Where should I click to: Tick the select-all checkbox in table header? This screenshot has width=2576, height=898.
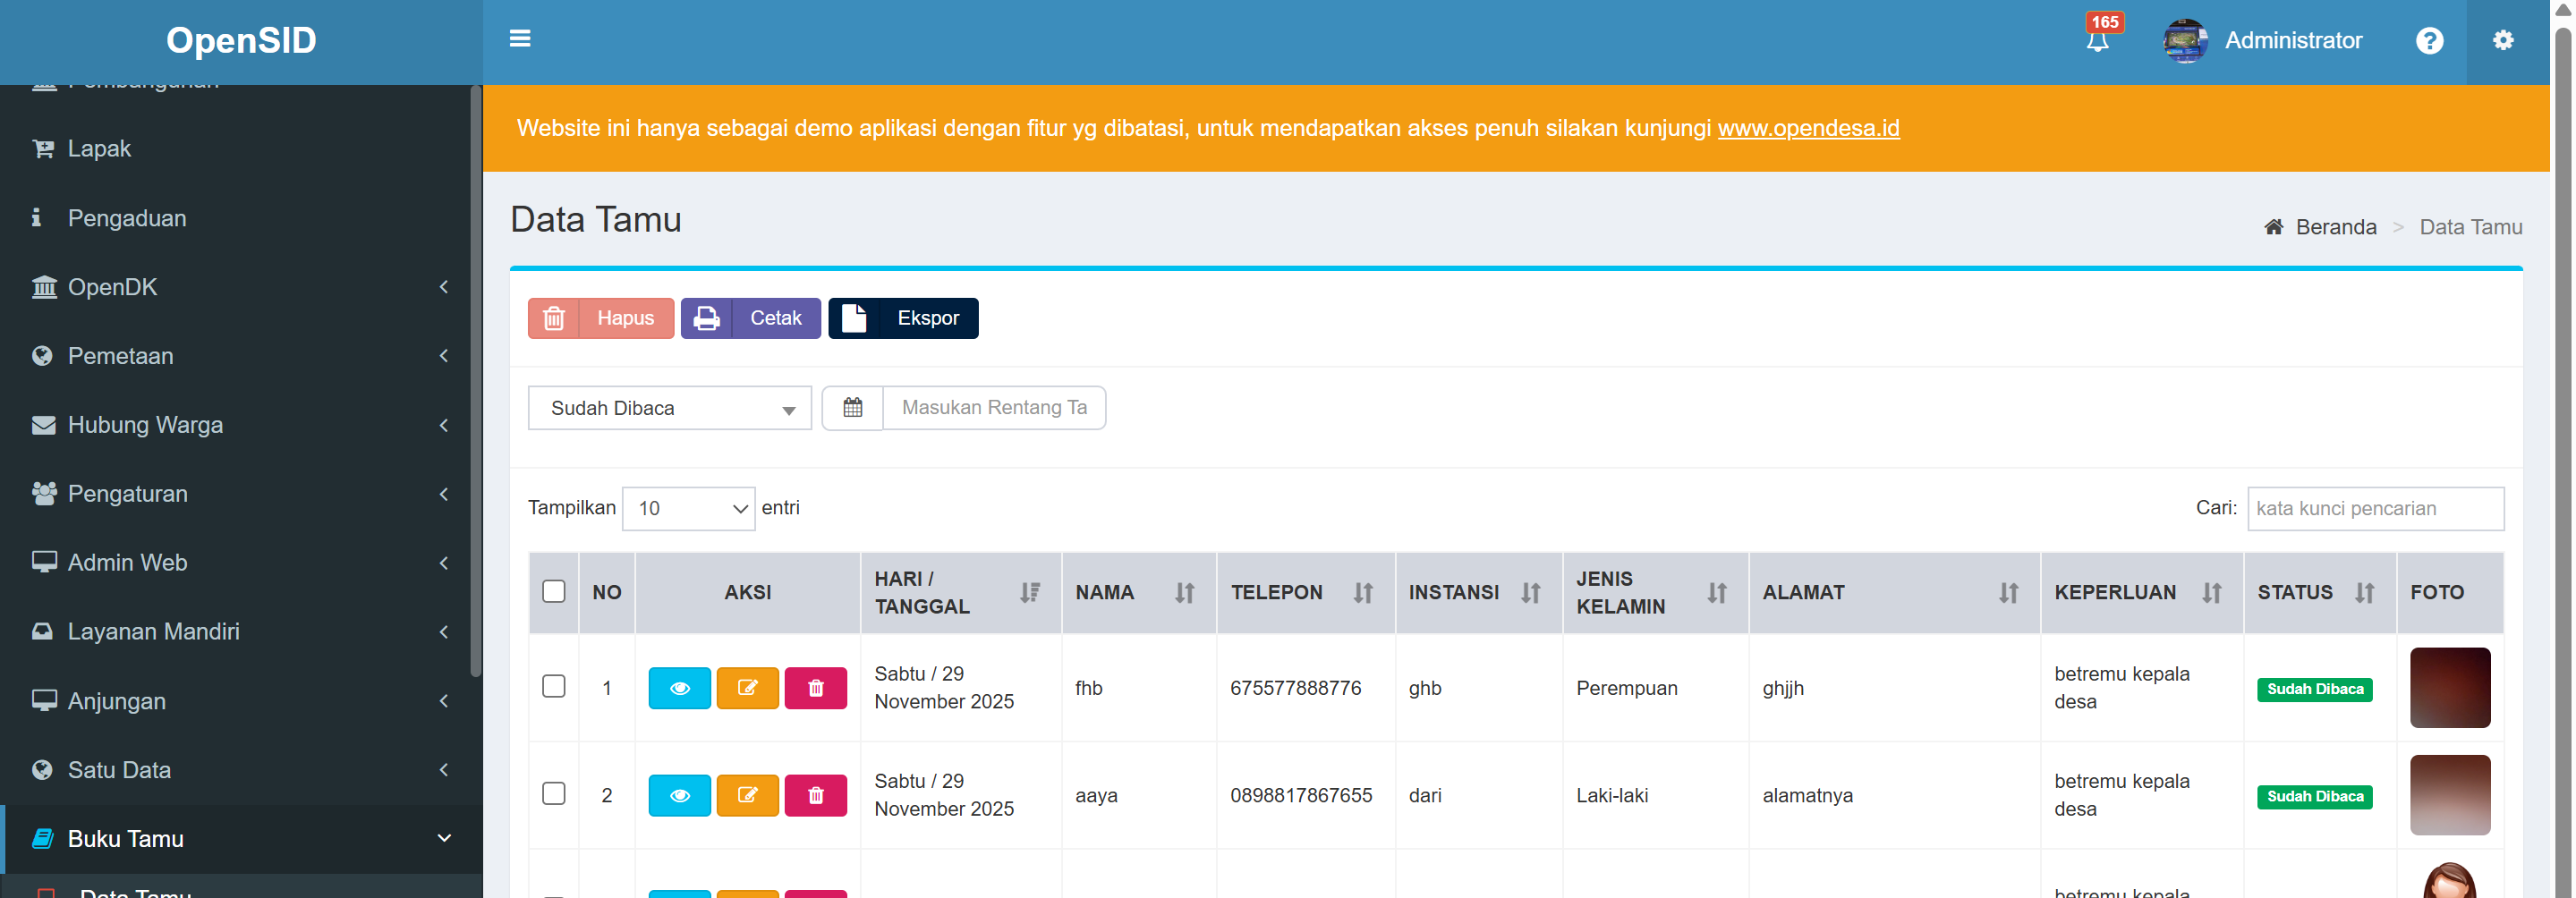pyautogui.click(x=553, y=592)
